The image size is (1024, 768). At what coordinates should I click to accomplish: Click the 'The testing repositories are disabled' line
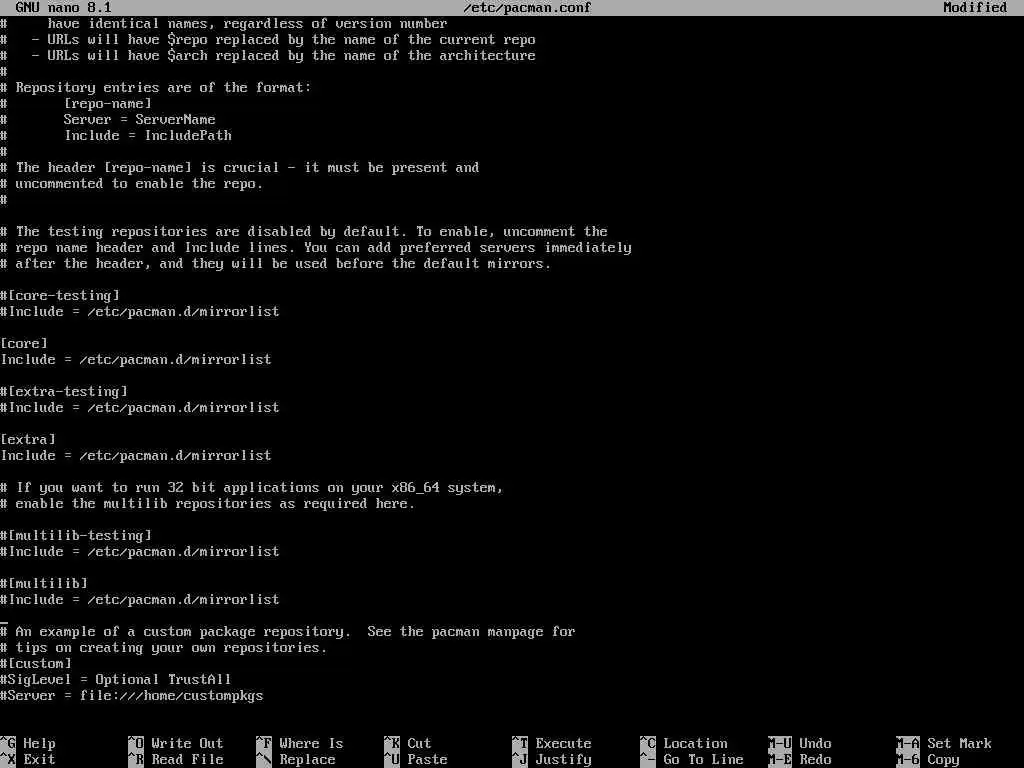(304, 231)
